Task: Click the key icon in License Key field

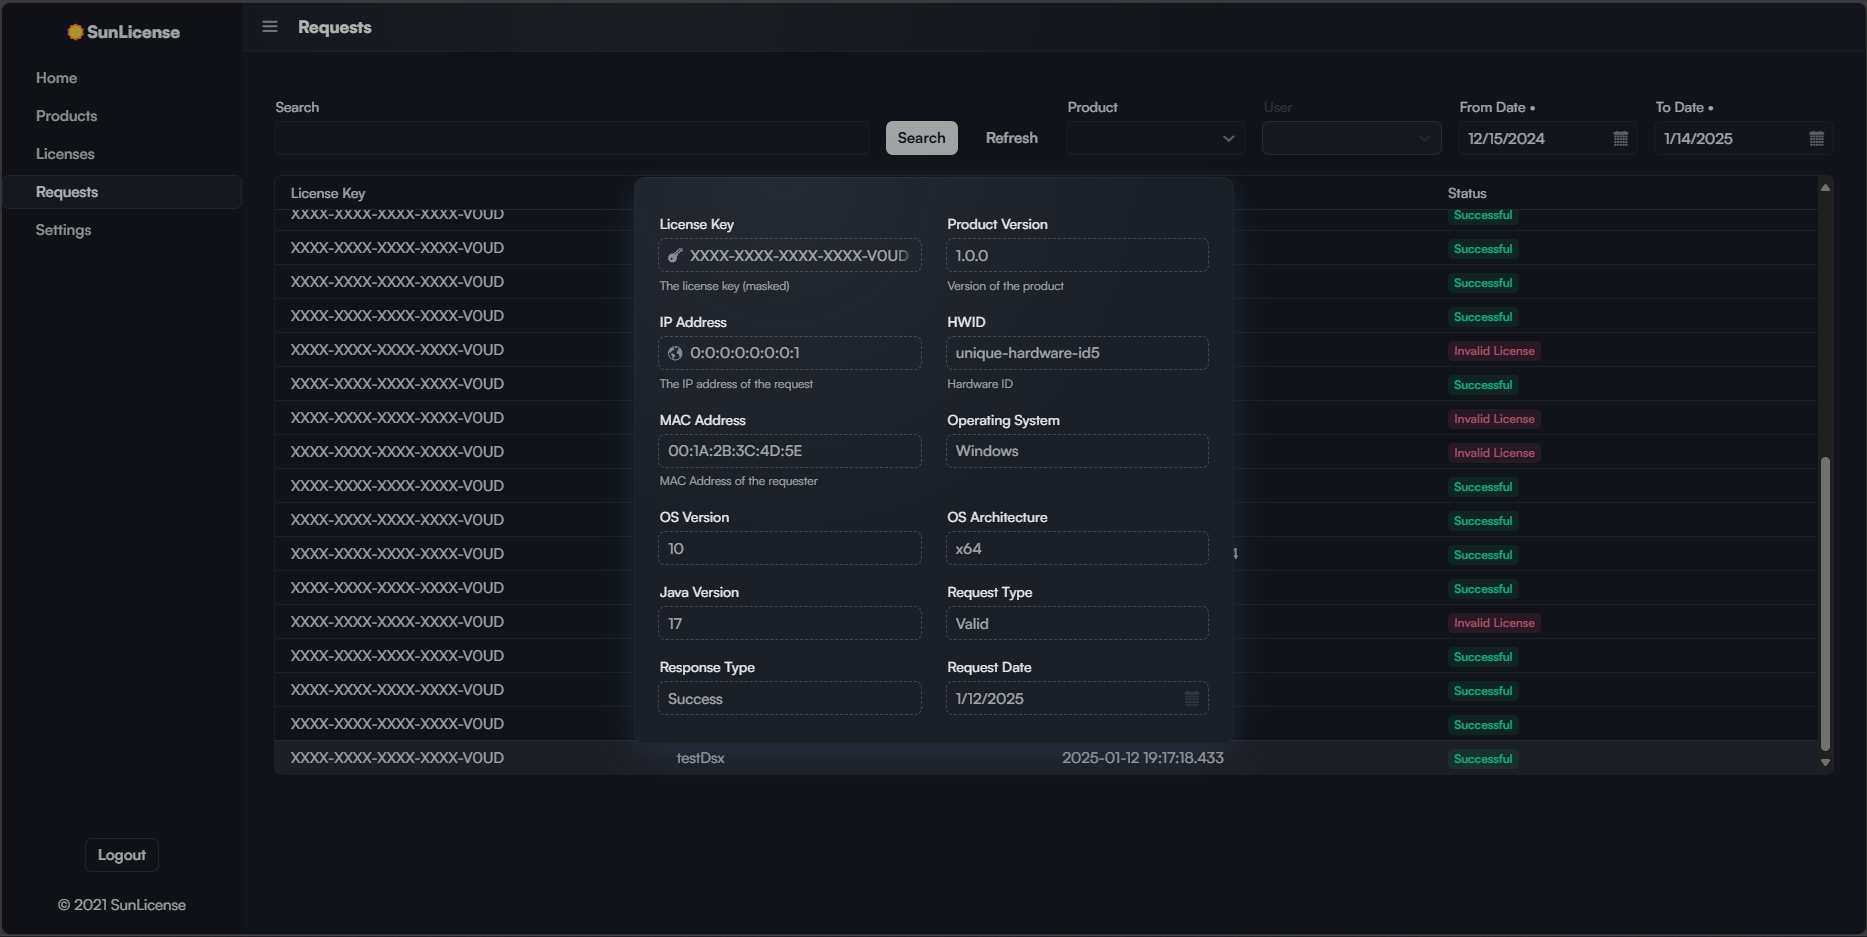Action: [x=675, y=256]
